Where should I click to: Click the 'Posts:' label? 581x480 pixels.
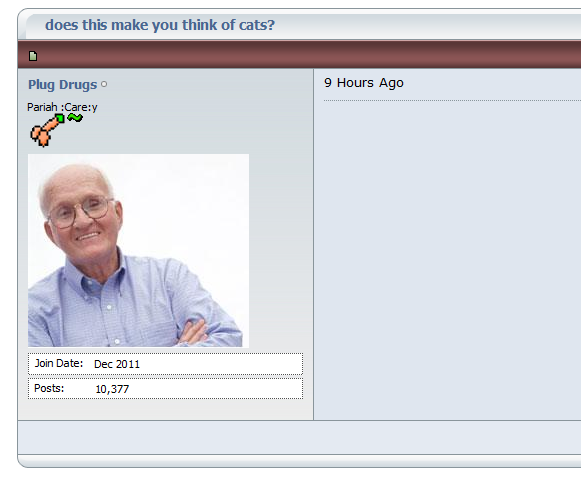(x=49, y=388)
